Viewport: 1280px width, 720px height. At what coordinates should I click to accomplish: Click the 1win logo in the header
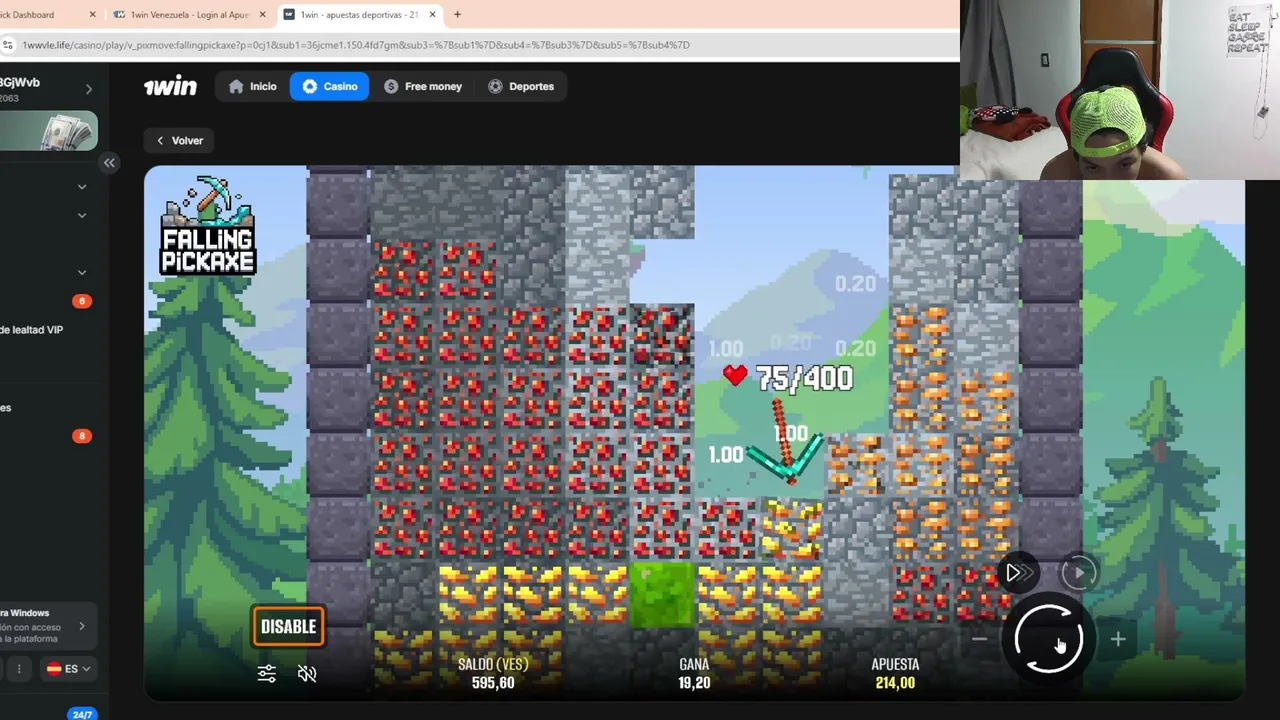[170, 87]
